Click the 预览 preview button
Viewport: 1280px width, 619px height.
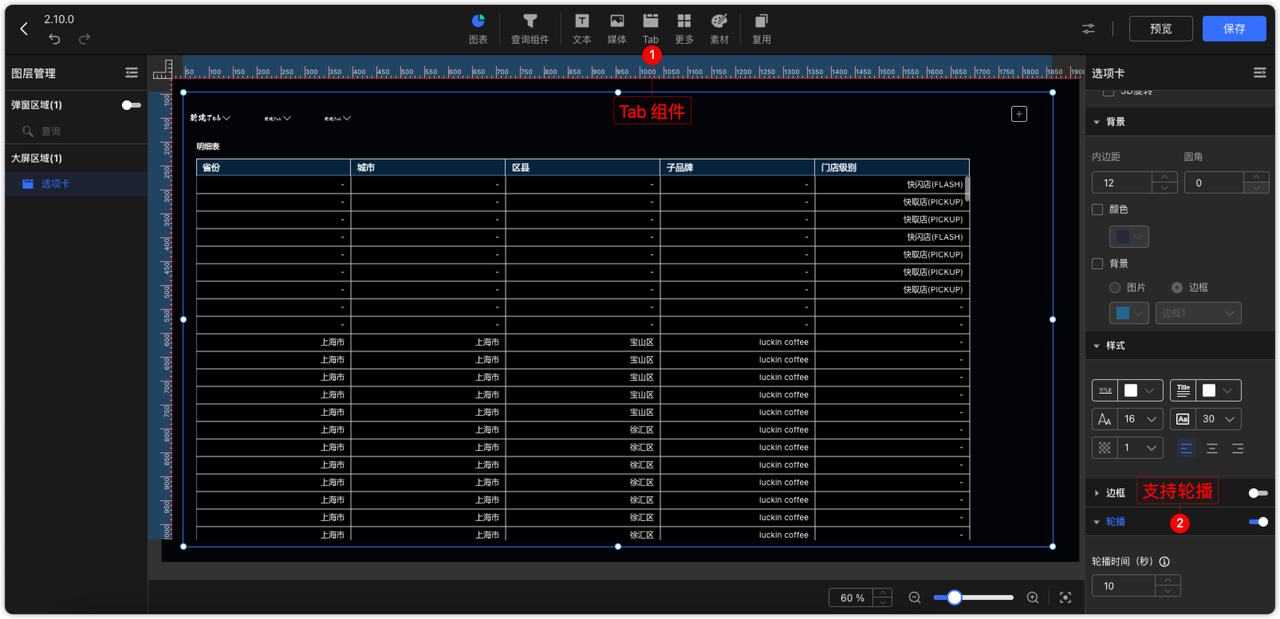click(x=1160, y=28)
